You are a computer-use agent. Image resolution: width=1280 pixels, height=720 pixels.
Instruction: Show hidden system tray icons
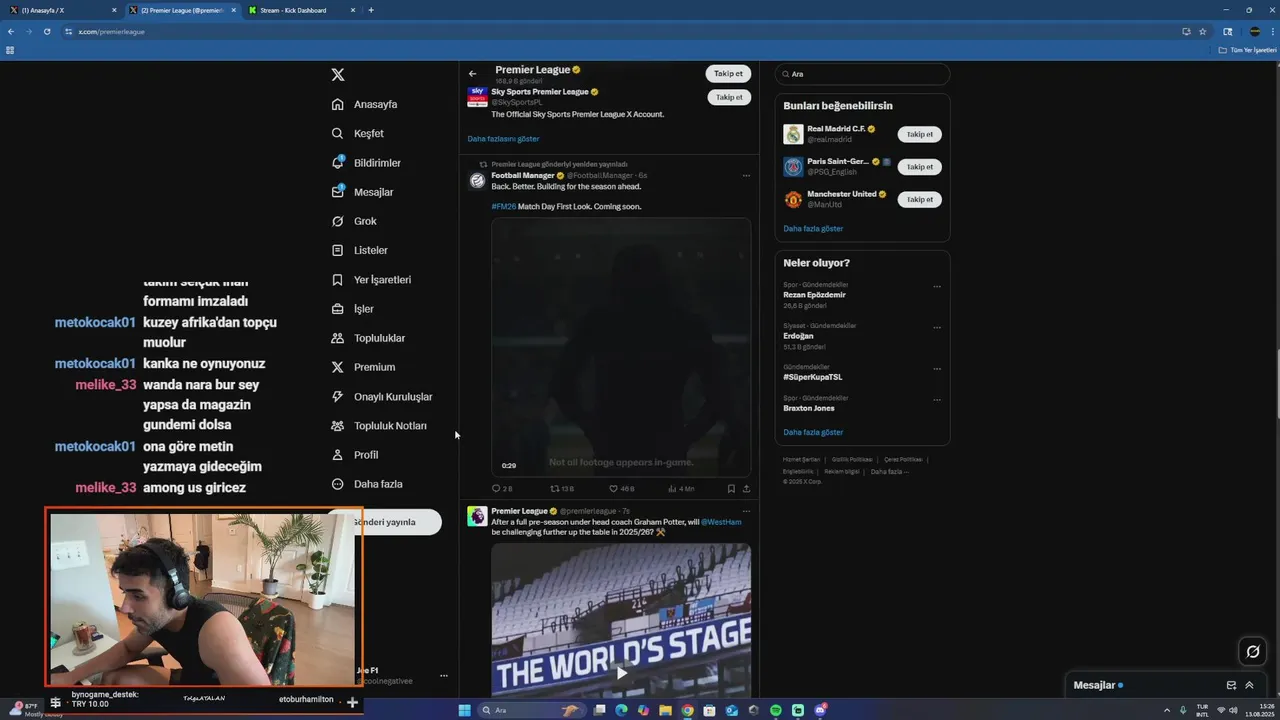click(x=1168, y=710)
